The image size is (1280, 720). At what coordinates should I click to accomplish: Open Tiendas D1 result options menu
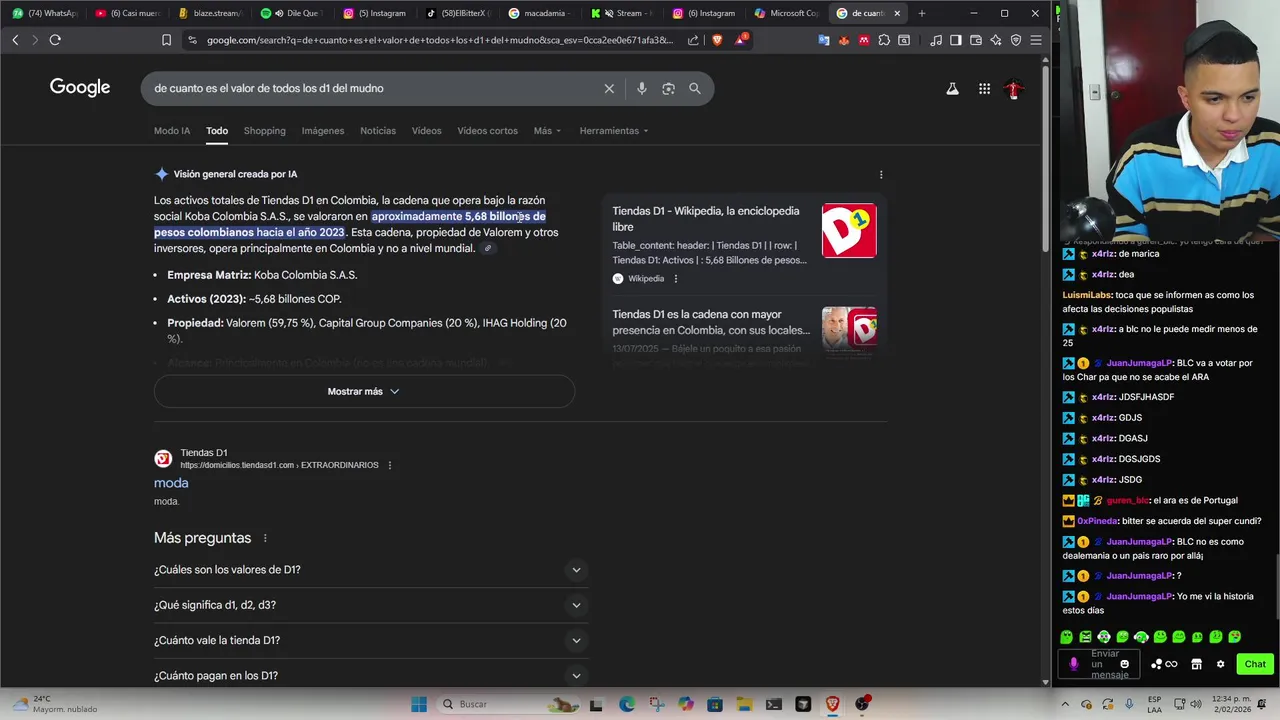[389, 465]
